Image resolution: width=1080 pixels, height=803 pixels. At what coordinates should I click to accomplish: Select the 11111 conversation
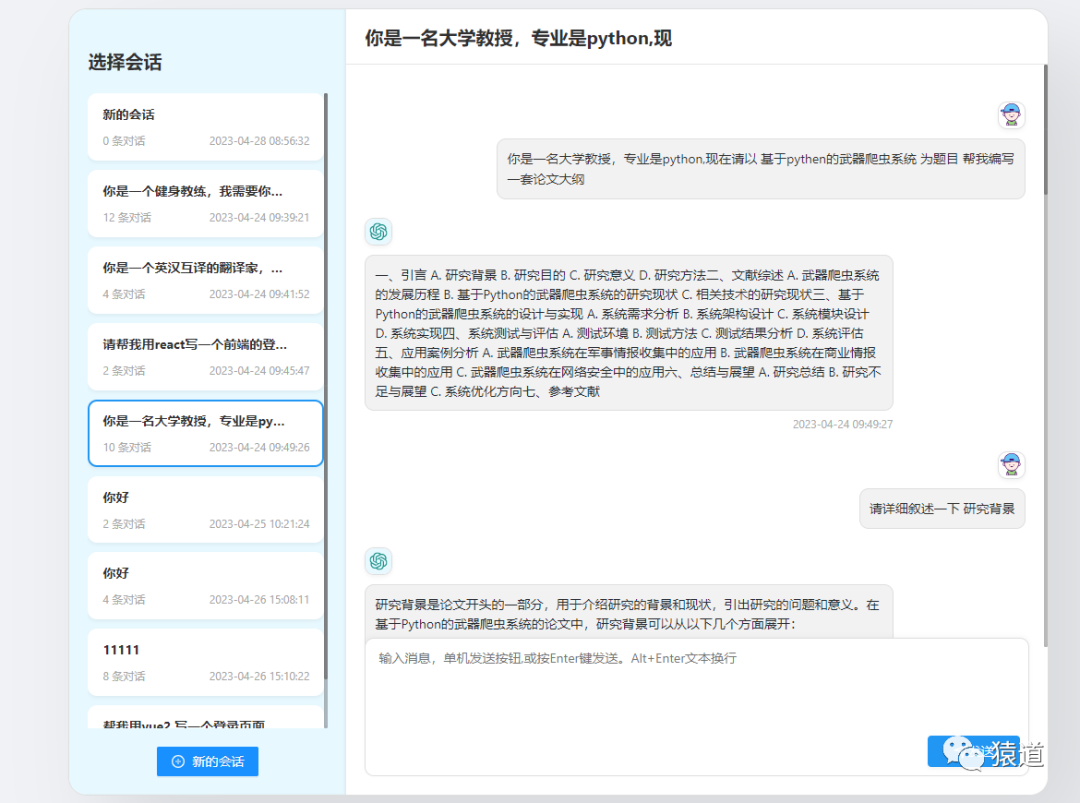(x=205, y=661)
